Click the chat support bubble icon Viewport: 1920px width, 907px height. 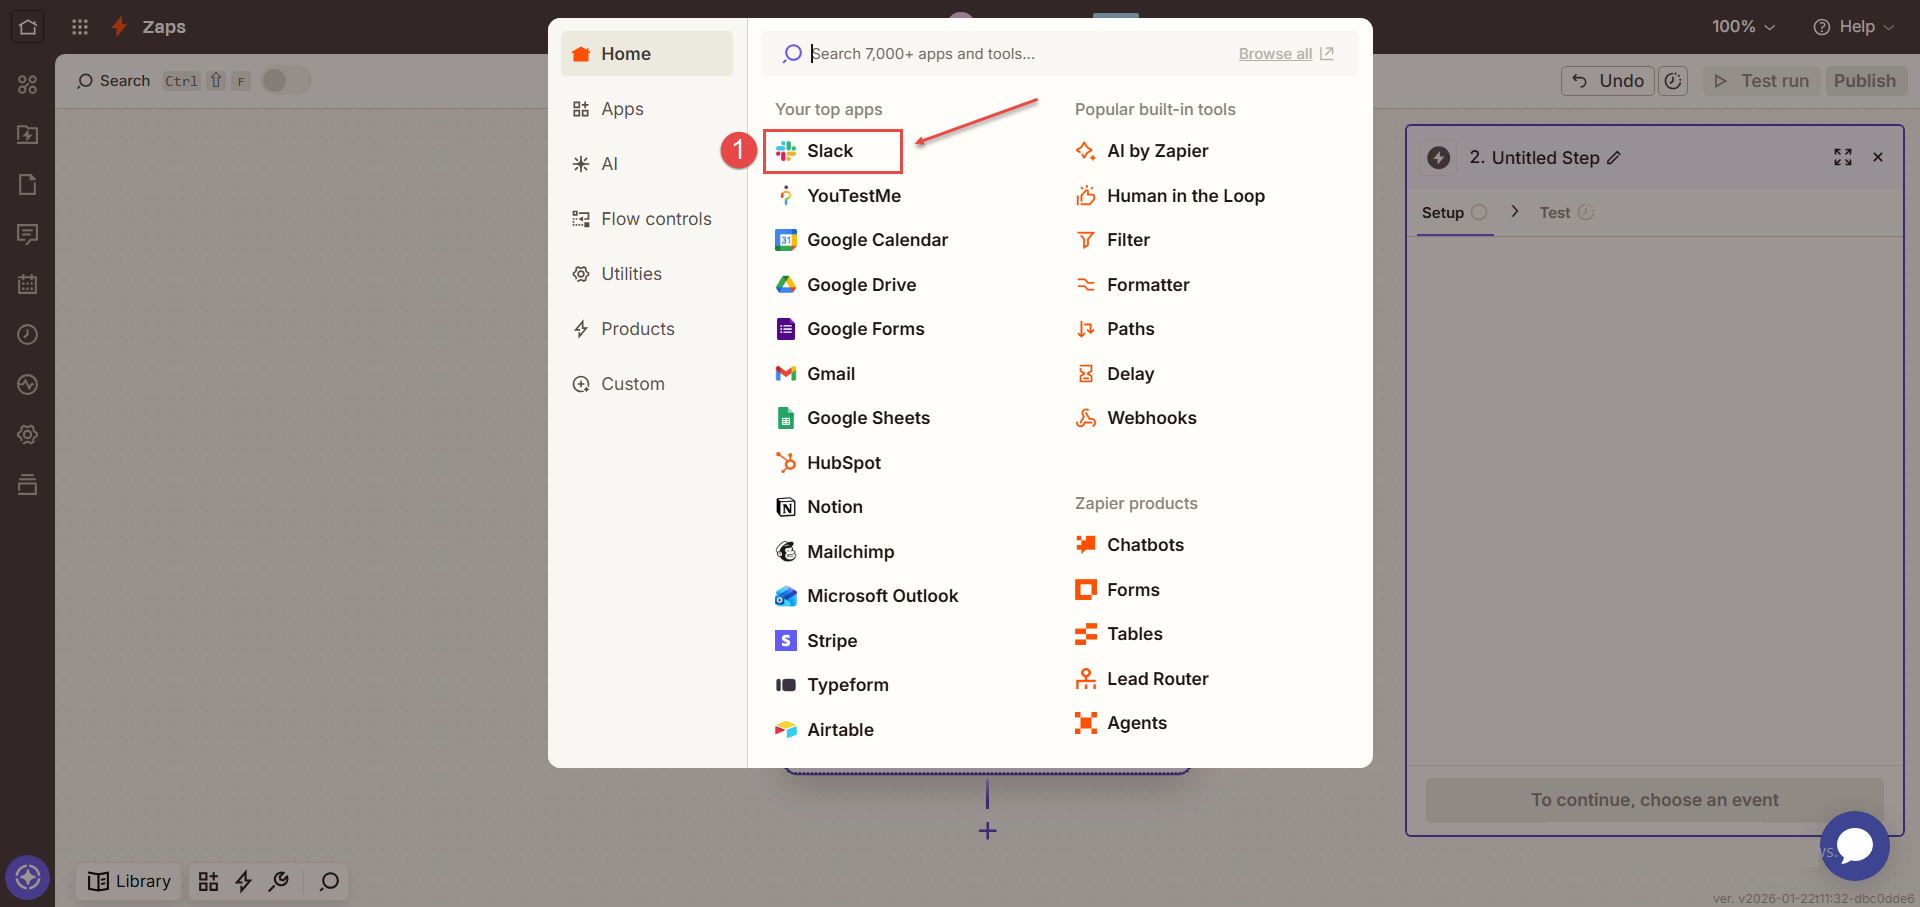(1854, 845)
